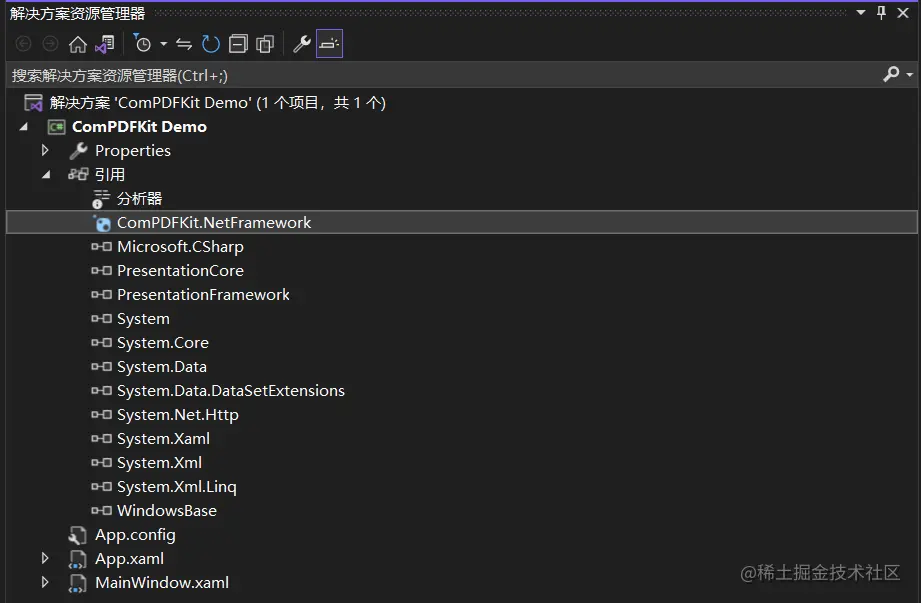Expand the App.xaml file node

tap(45, 559)
